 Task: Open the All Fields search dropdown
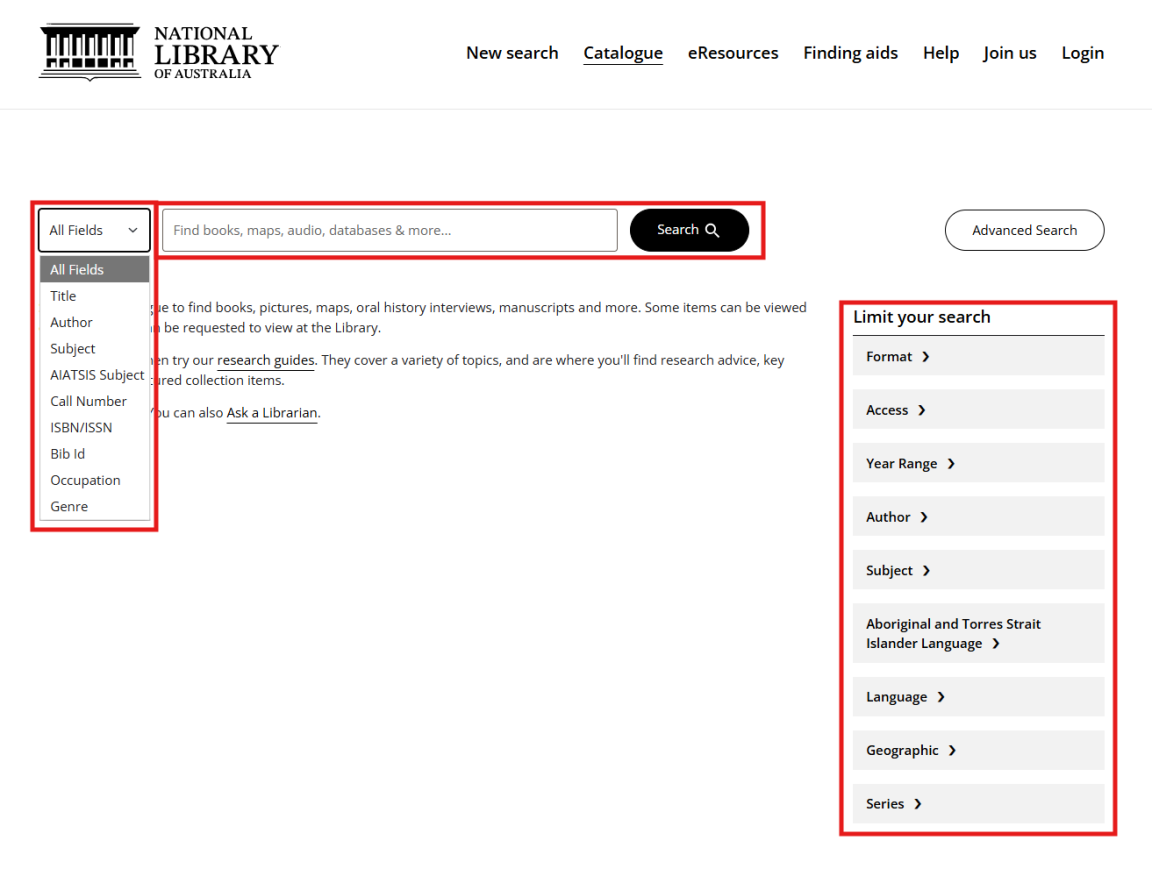pos(94,230)
